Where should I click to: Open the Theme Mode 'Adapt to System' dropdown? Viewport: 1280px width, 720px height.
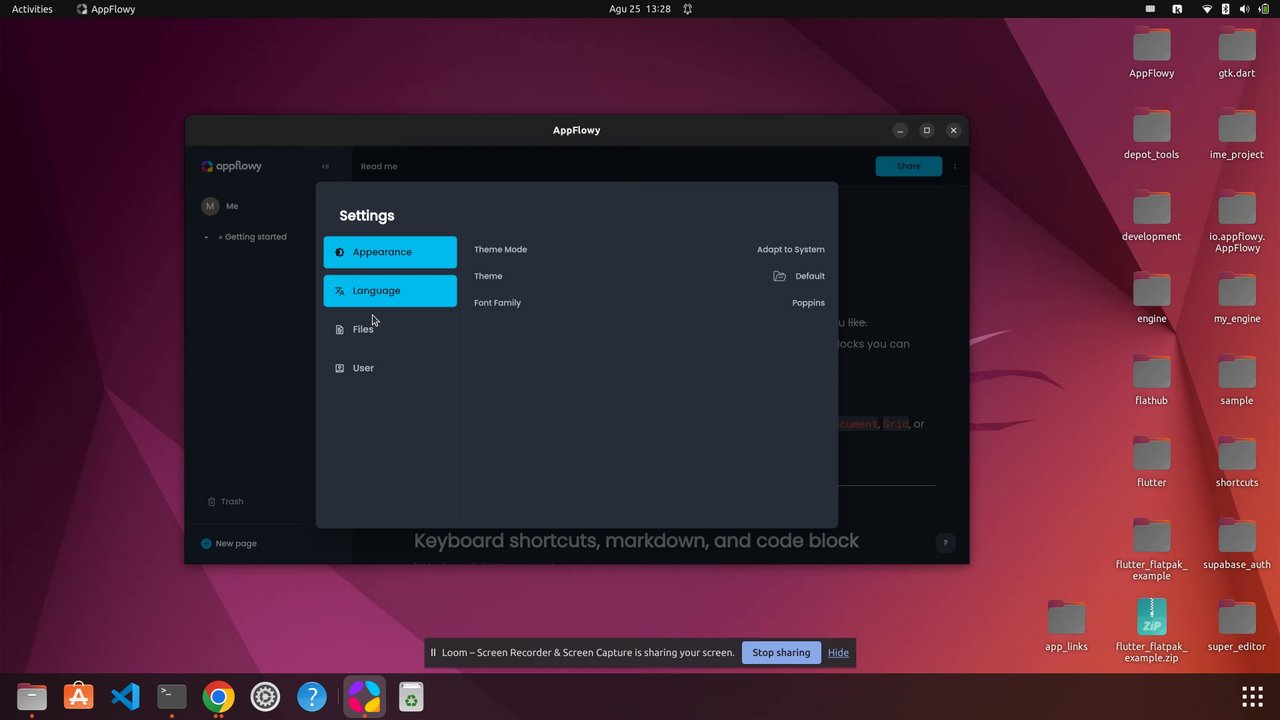pos(791,249)
